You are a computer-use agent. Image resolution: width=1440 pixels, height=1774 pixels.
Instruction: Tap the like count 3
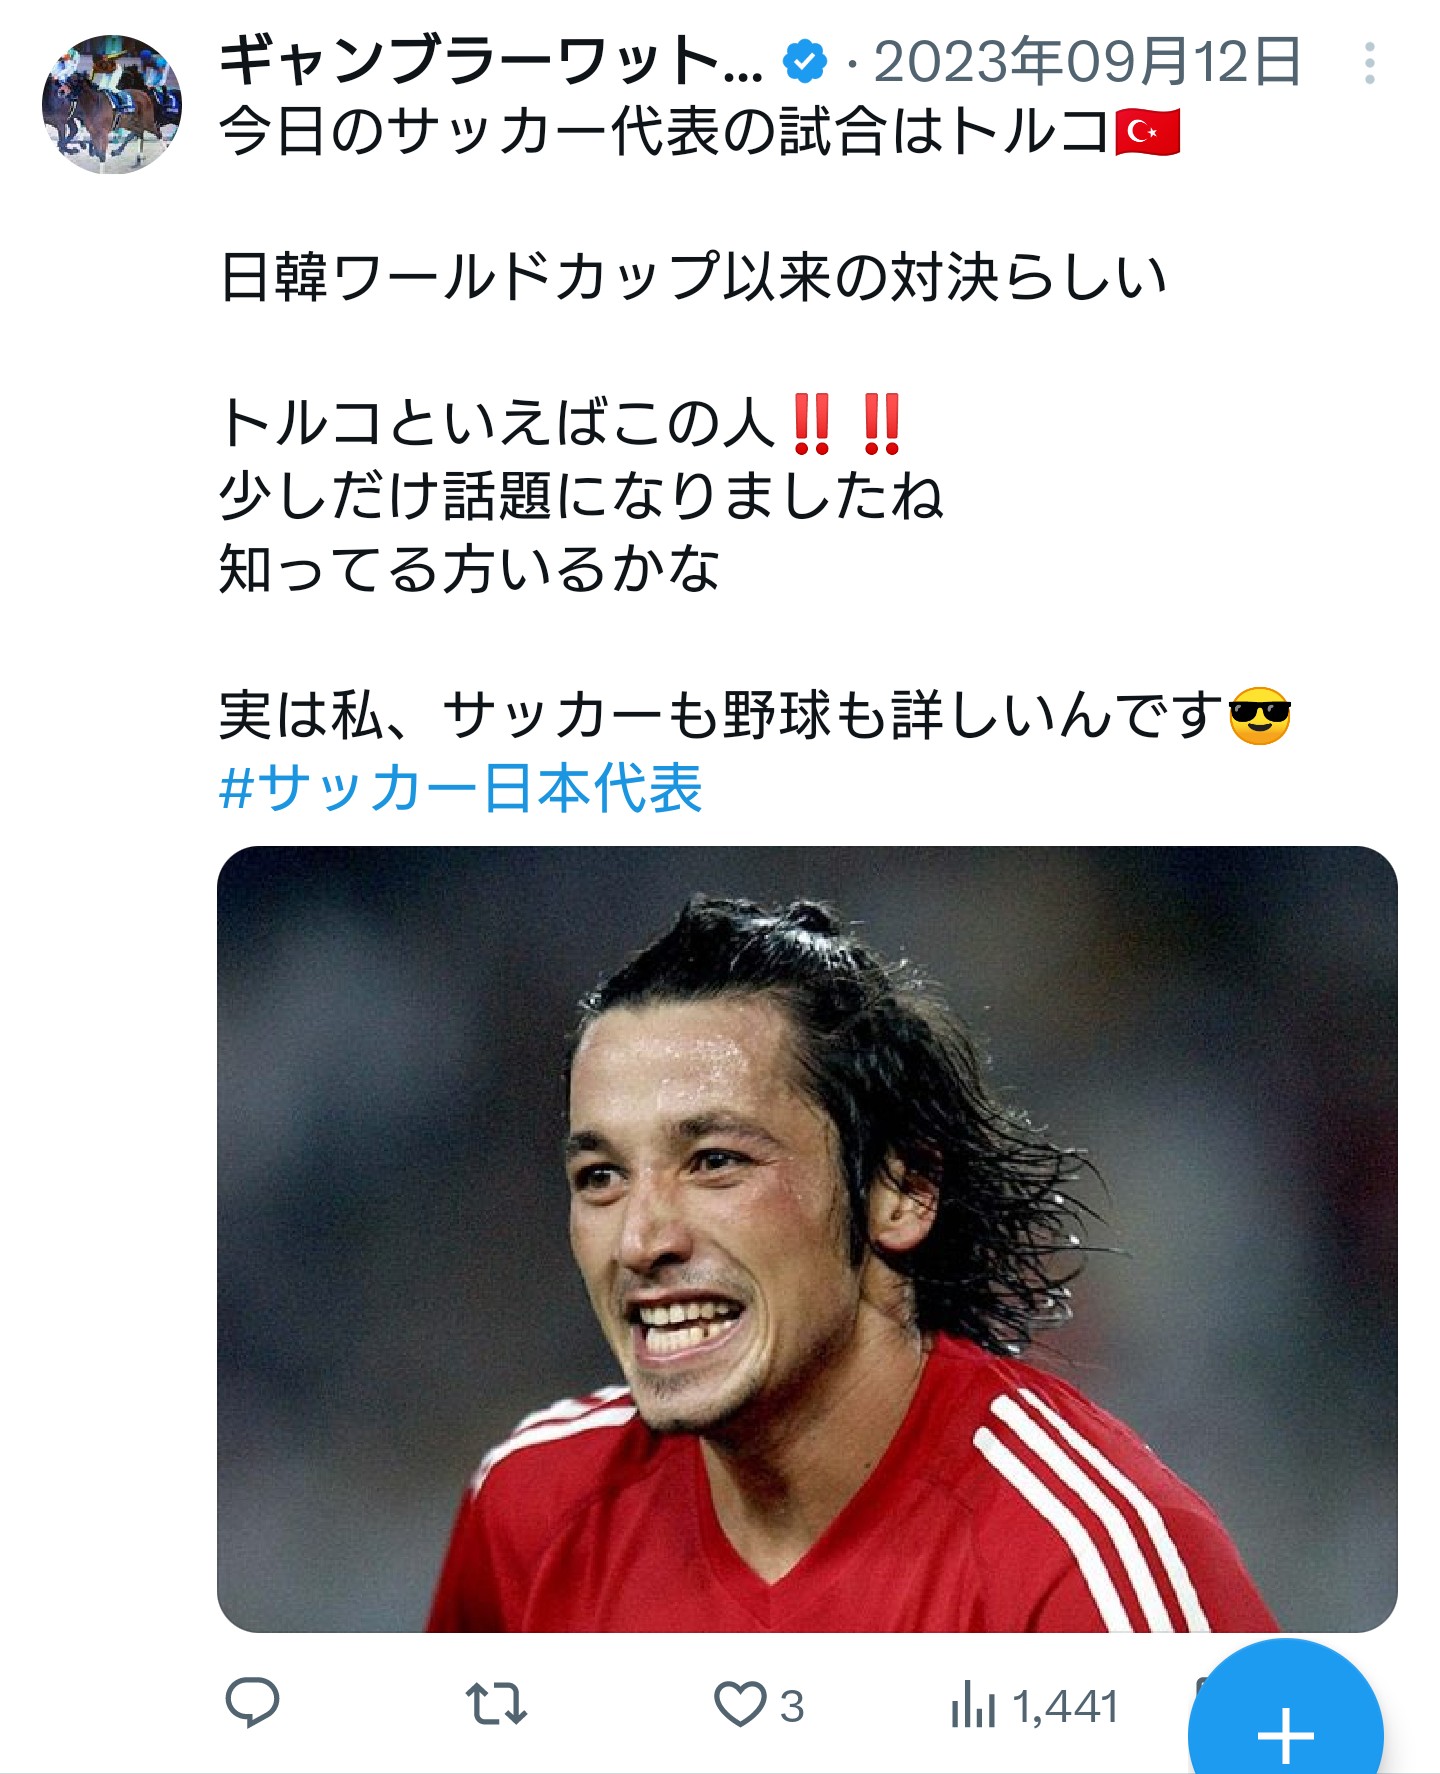(x=792, y=1706)
